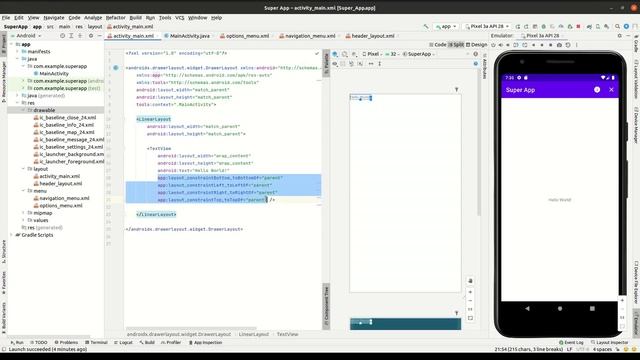Tap the Android recents square in emulator
640x360 pixels.
tap(592, 309)
